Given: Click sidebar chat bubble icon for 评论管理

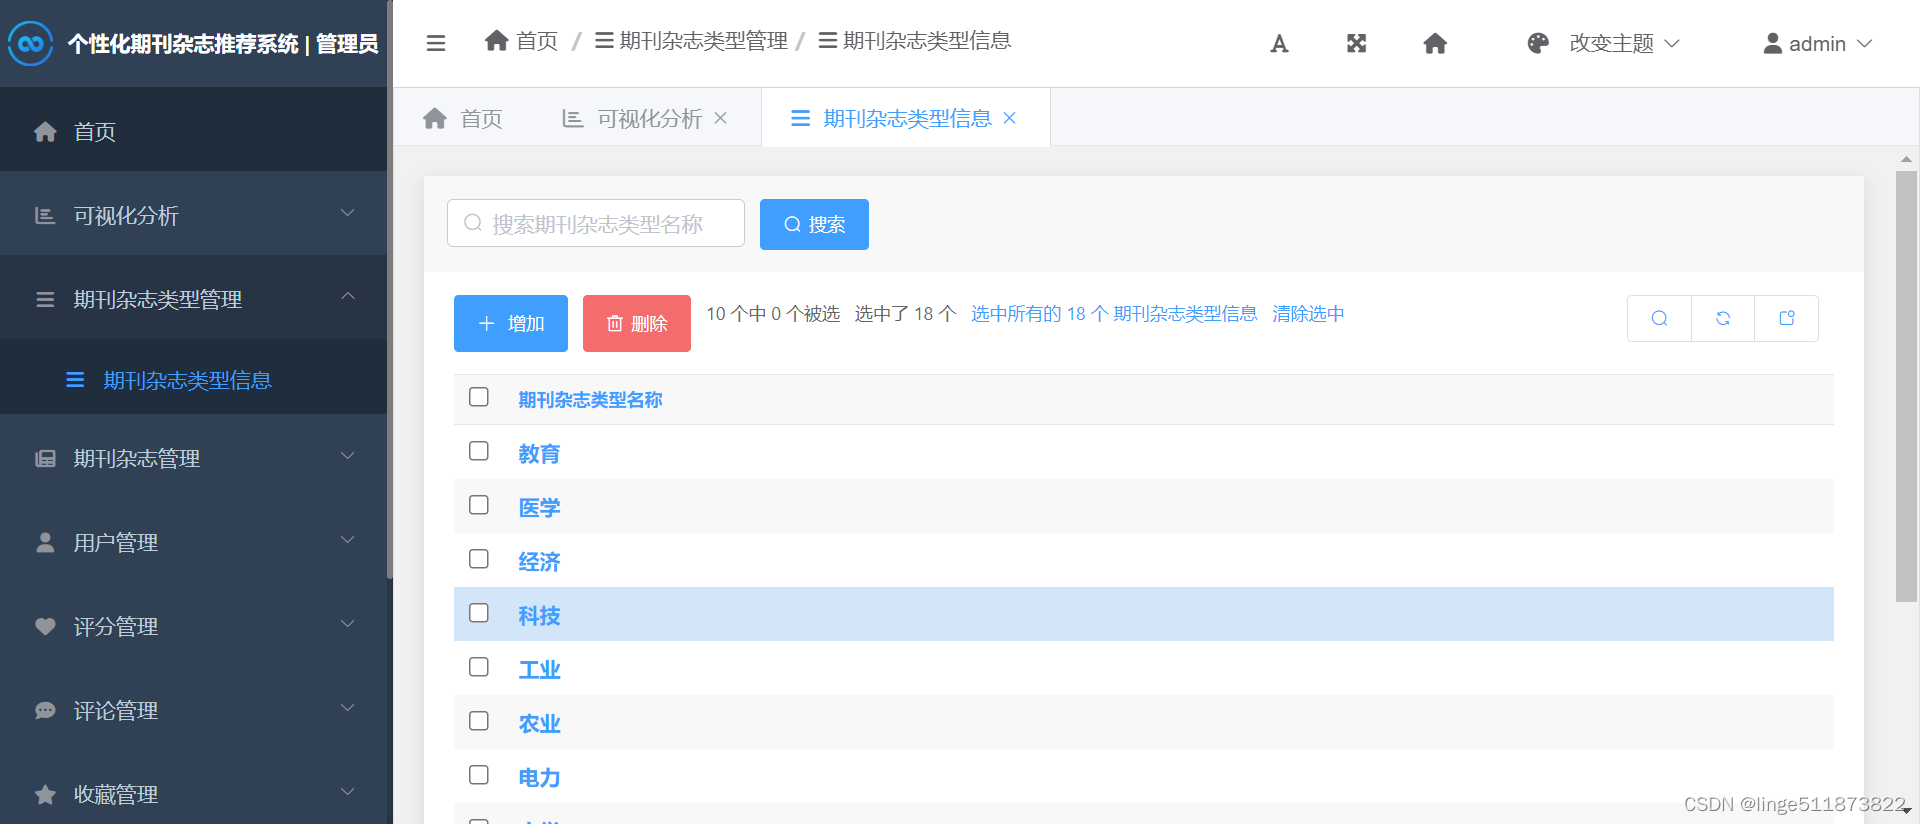Looking at the screenshot, I should (x=45, y=710).
